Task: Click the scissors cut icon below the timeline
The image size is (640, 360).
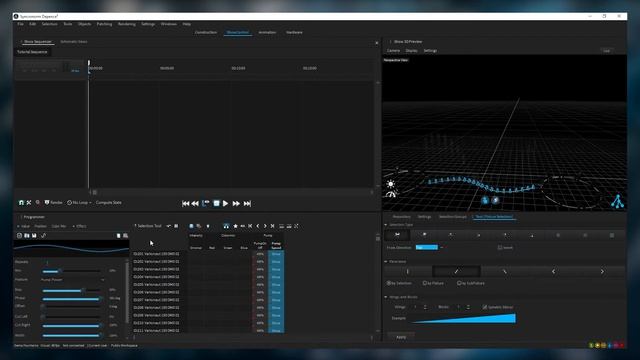Action: click(29, 202)
